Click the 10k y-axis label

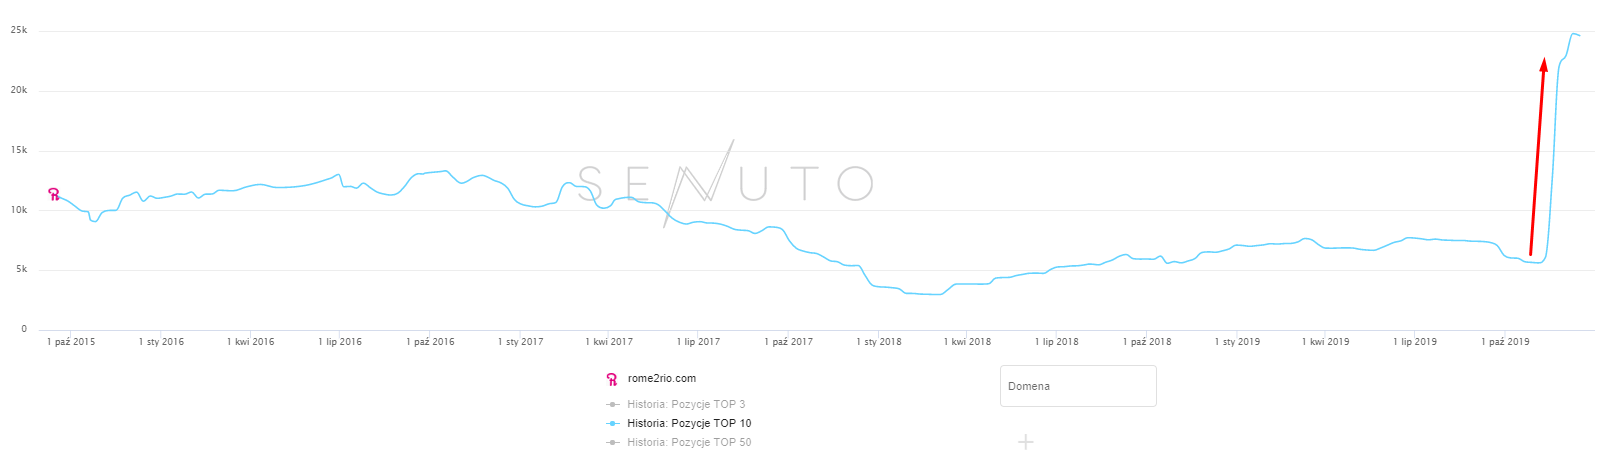19,210
